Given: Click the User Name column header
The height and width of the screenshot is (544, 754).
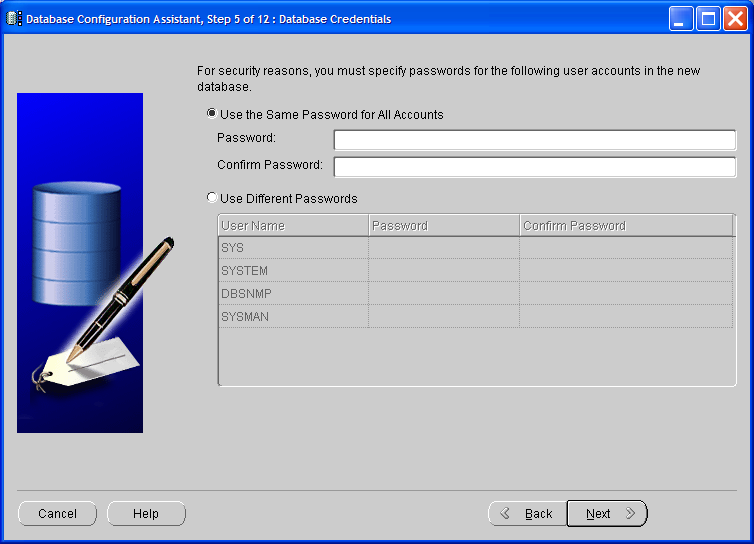Looking at the screenshot, I should click(x=293, y=226).
